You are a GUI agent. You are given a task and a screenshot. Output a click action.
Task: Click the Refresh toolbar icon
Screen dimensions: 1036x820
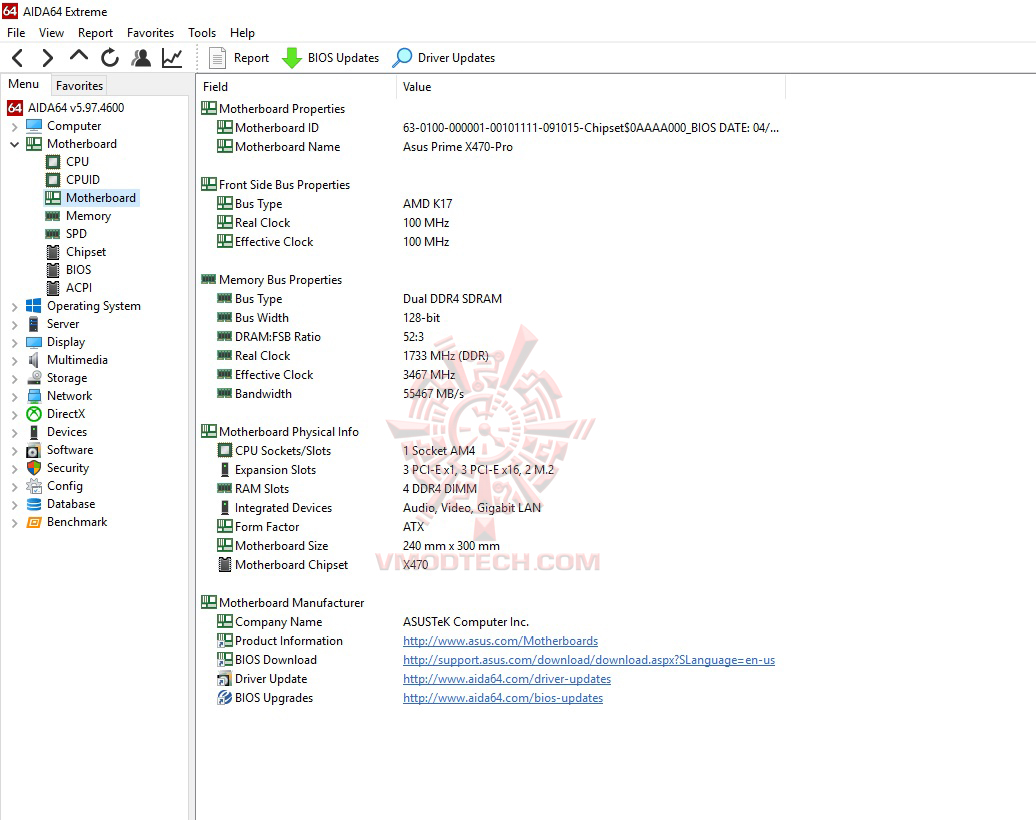pos(110,58)
